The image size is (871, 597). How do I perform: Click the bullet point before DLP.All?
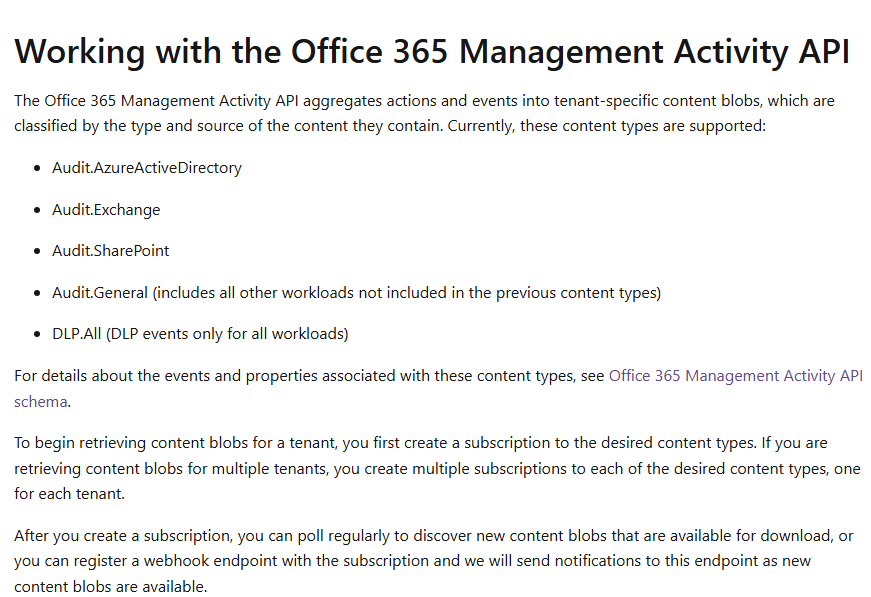pyautogui.click(x=37, y=334)
